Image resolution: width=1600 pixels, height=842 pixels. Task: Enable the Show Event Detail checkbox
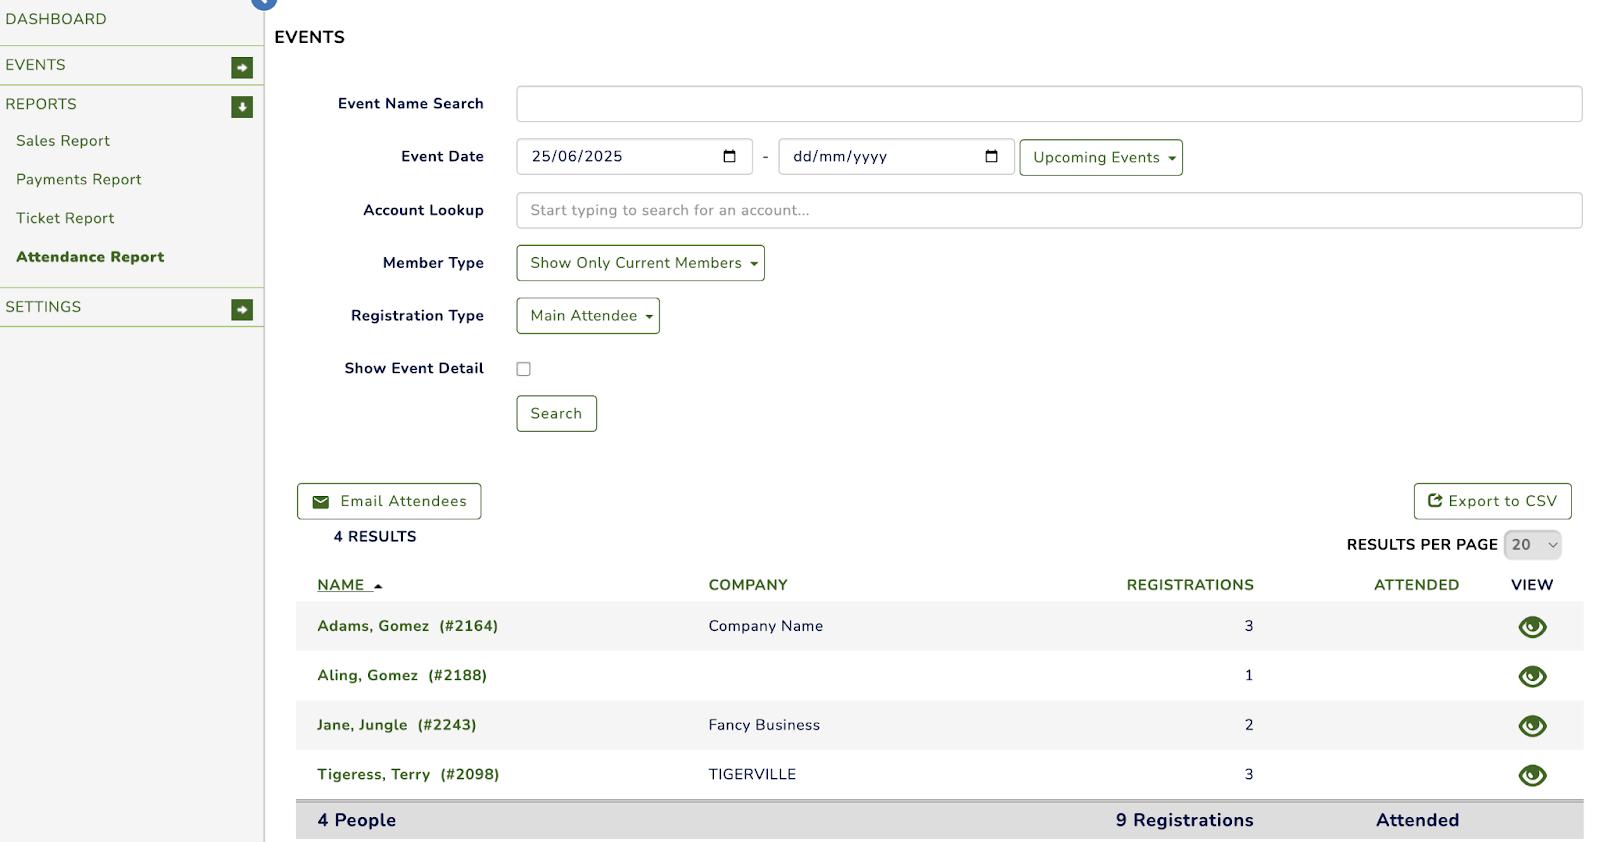523,369
